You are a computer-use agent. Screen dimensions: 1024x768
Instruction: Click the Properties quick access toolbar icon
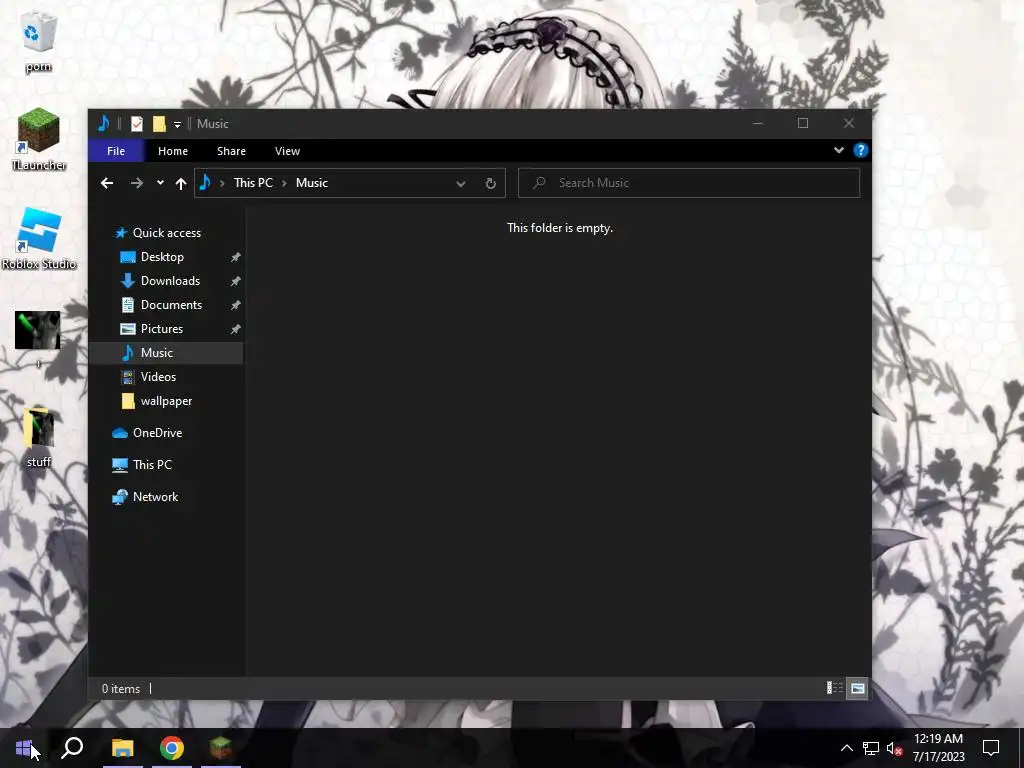pyautogui.click(x=136, y=123)
